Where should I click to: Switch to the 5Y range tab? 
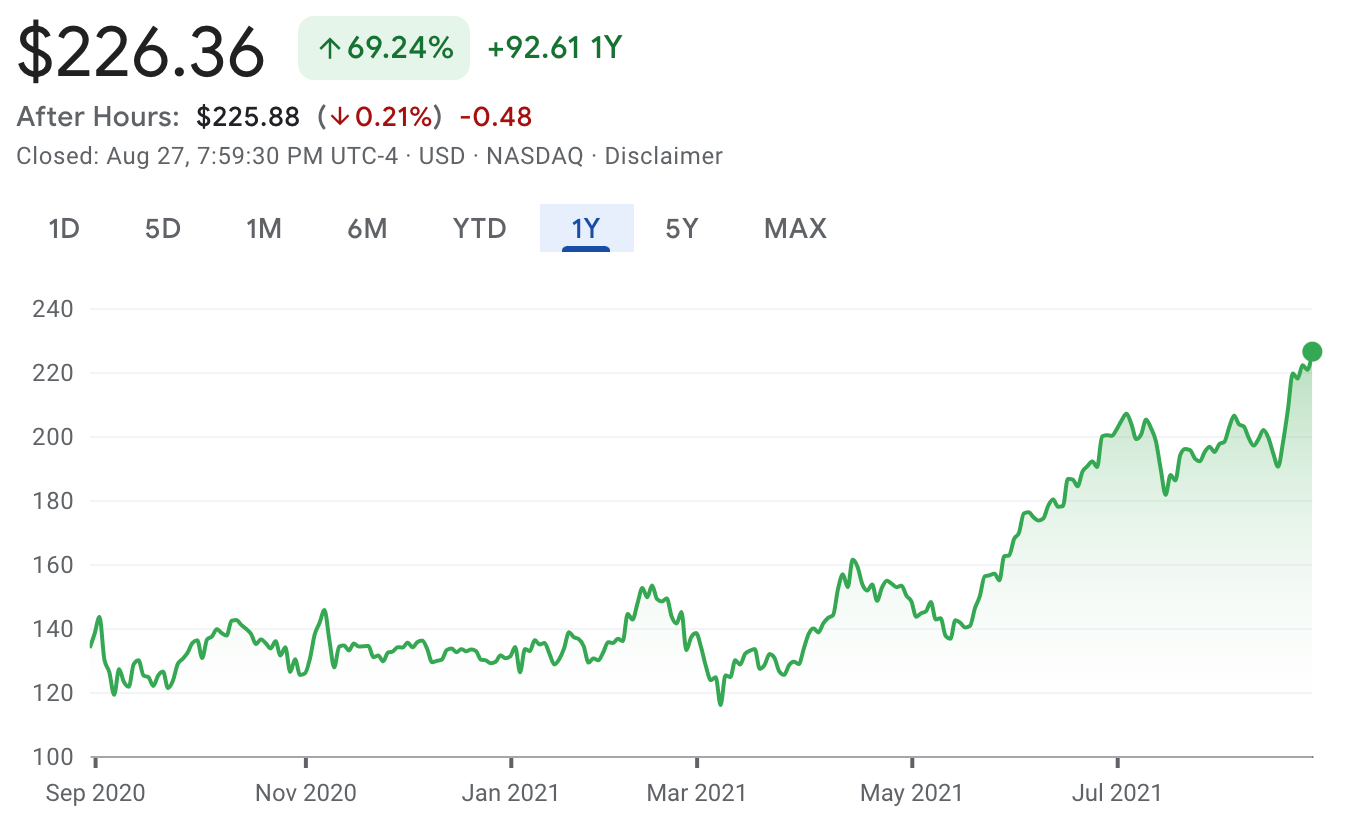click(682, 229)
